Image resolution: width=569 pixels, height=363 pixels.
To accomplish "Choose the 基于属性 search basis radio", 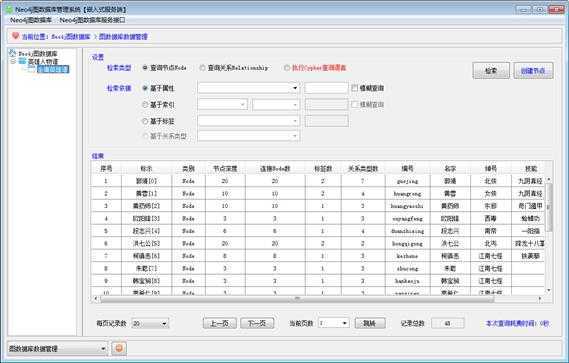I will (145, 88).
